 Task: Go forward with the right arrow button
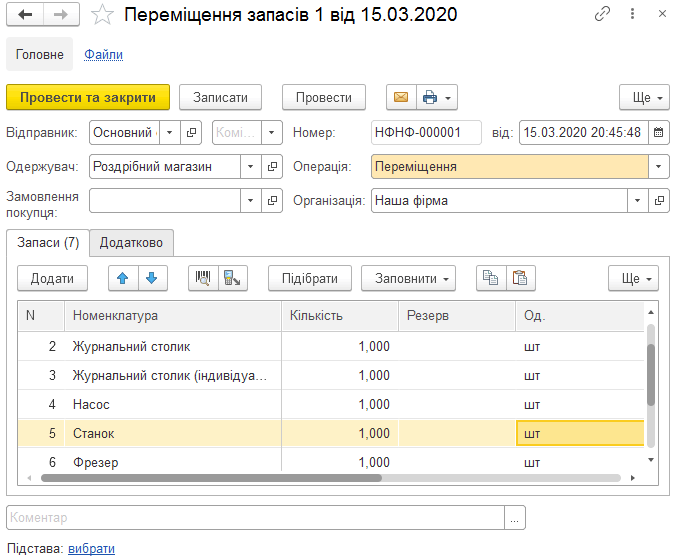click(x=61, y=15)
